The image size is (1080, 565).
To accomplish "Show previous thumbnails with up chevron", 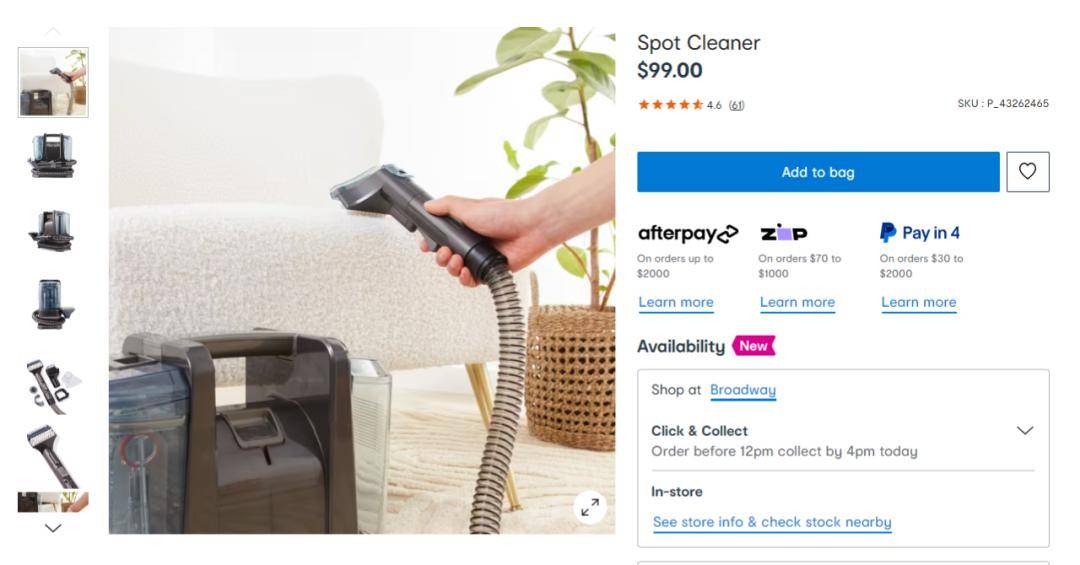I will tap(53, 32).
